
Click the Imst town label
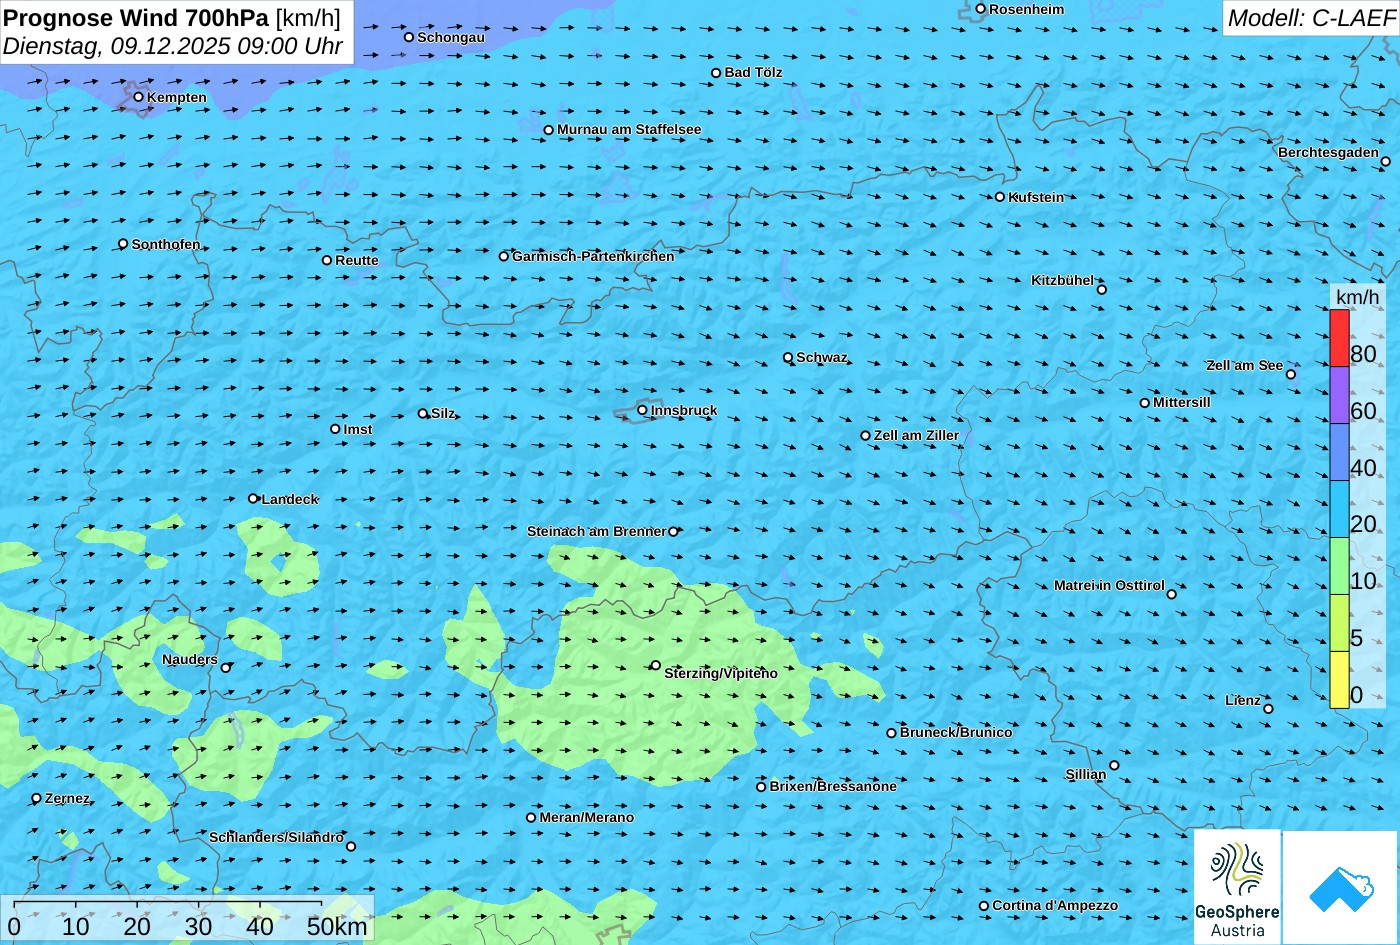[x=358, y=429]
